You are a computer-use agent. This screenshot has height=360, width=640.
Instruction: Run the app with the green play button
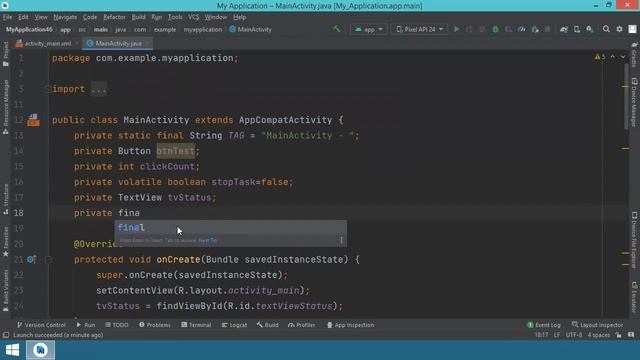(x=456, y=29)
